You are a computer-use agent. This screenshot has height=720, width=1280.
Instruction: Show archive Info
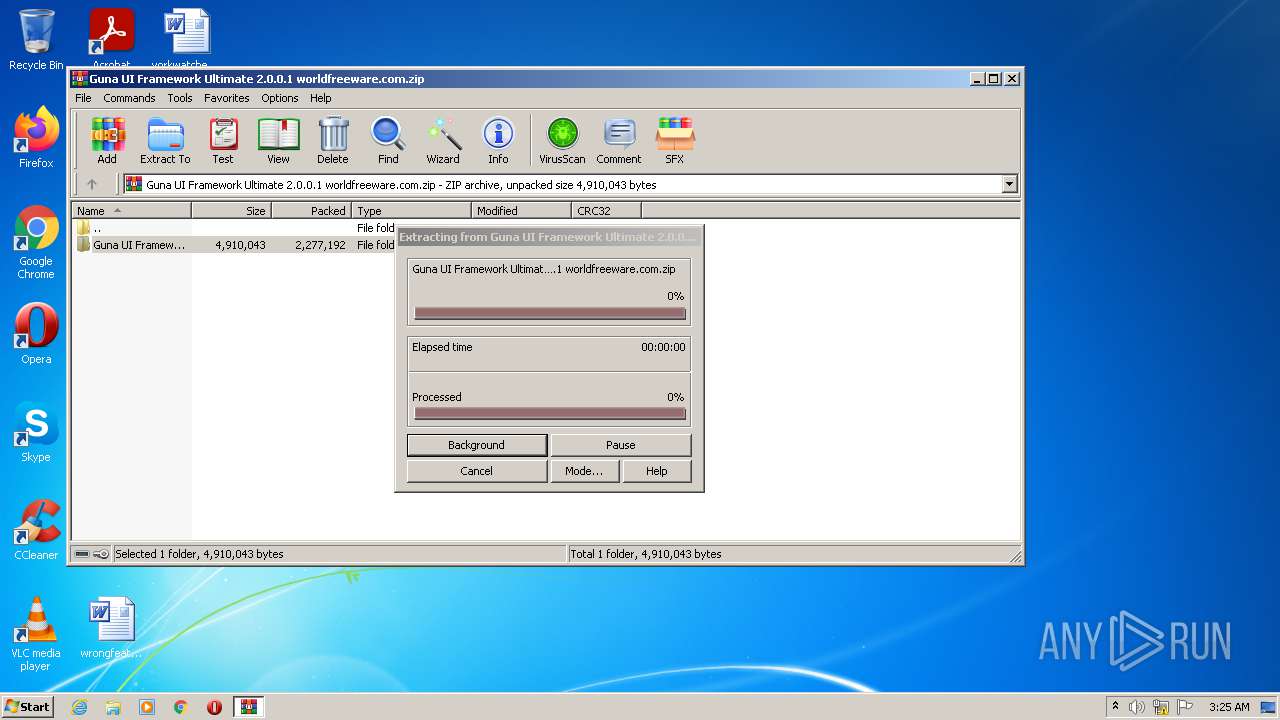pos(498,140)
